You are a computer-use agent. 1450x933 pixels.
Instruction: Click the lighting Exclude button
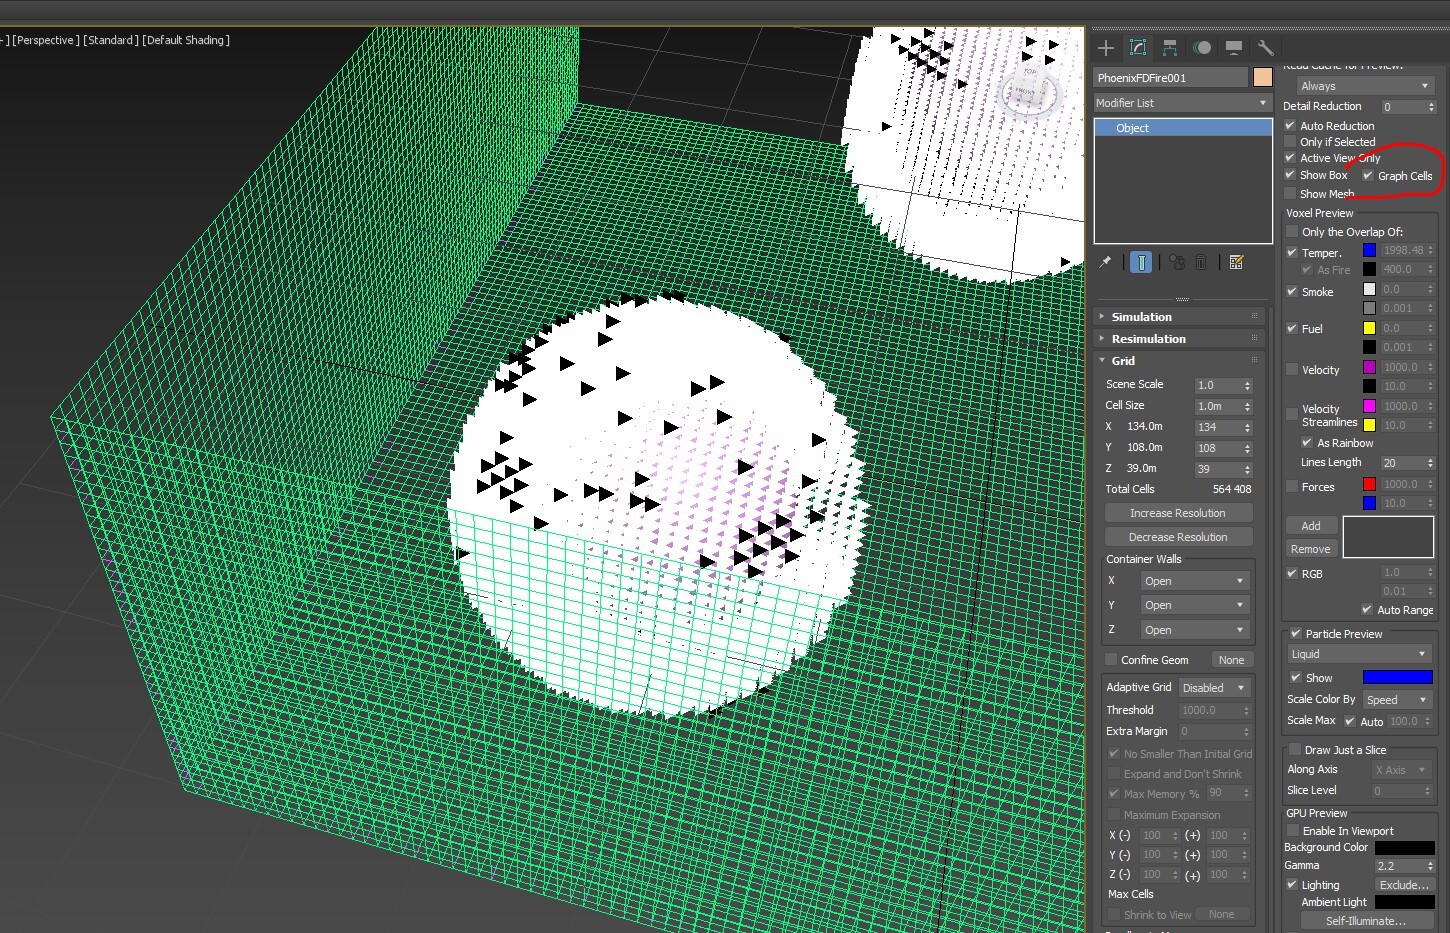(x=1404, y=885)
